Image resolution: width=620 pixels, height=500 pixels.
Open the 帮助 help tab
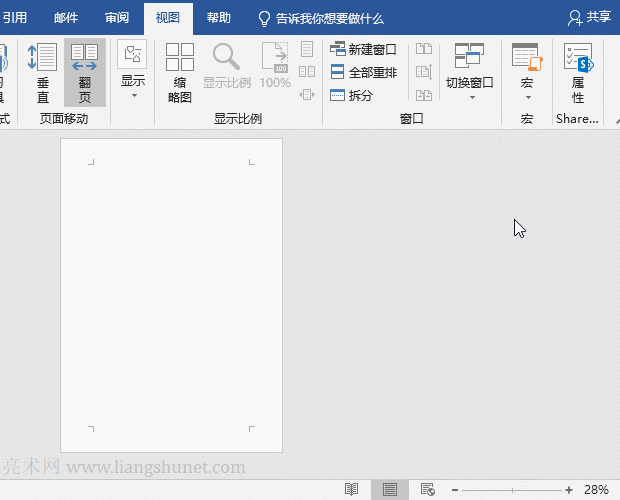218,18
